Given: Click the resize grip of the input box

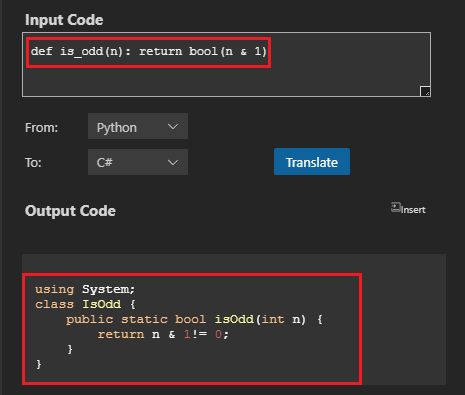Looking at the screenshot, I should click(x=425, y=91).
